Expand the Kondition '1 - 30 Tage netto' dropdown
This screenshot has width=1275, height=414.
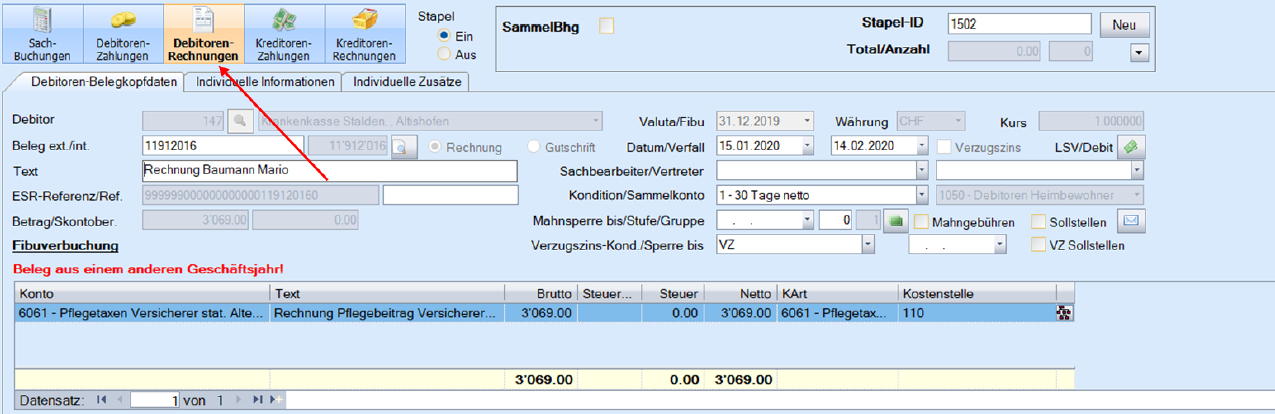[x=921, y=196]
